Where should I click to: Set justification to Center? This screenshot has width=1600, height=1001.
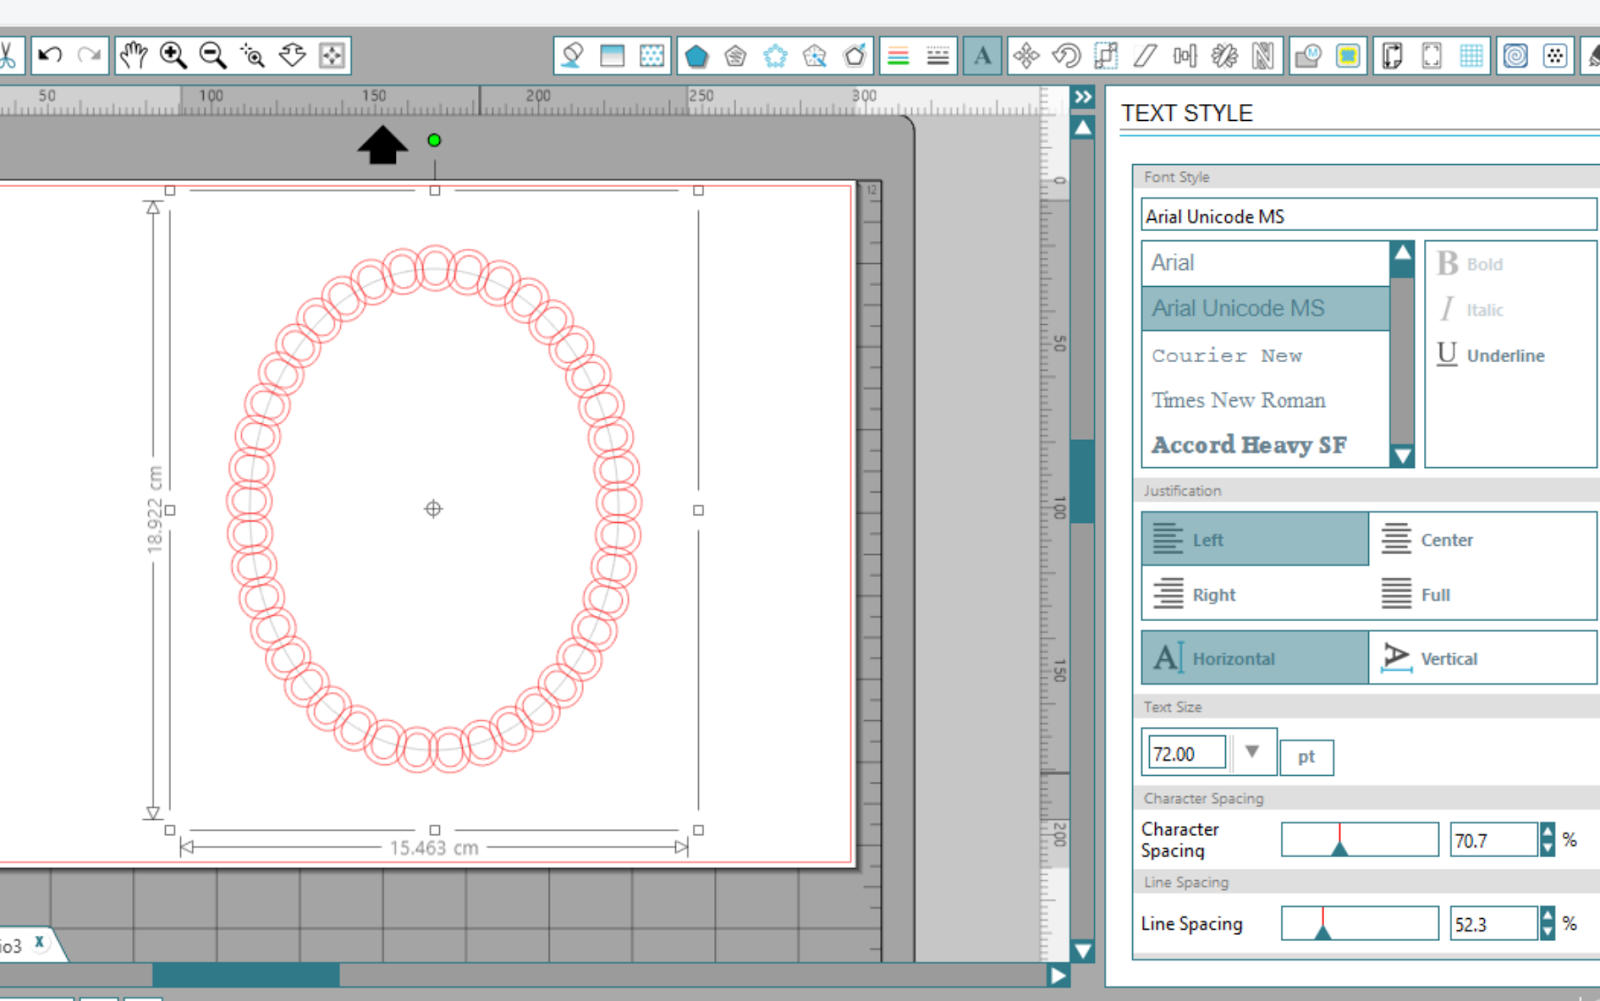1447,539
